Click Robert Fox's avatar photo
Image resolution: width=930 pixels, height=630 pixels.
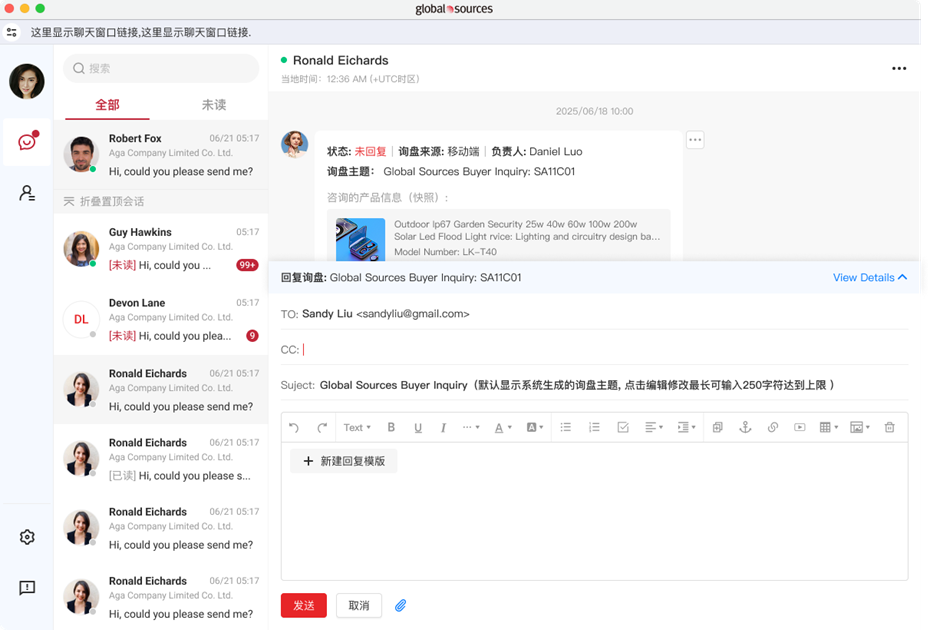81,154
